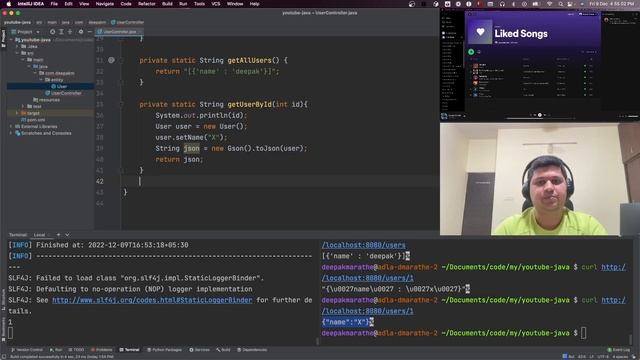Open the Refactor menu
Image resolution: width=640 pixels, height=360 pixels.
[x=147, y=4]
